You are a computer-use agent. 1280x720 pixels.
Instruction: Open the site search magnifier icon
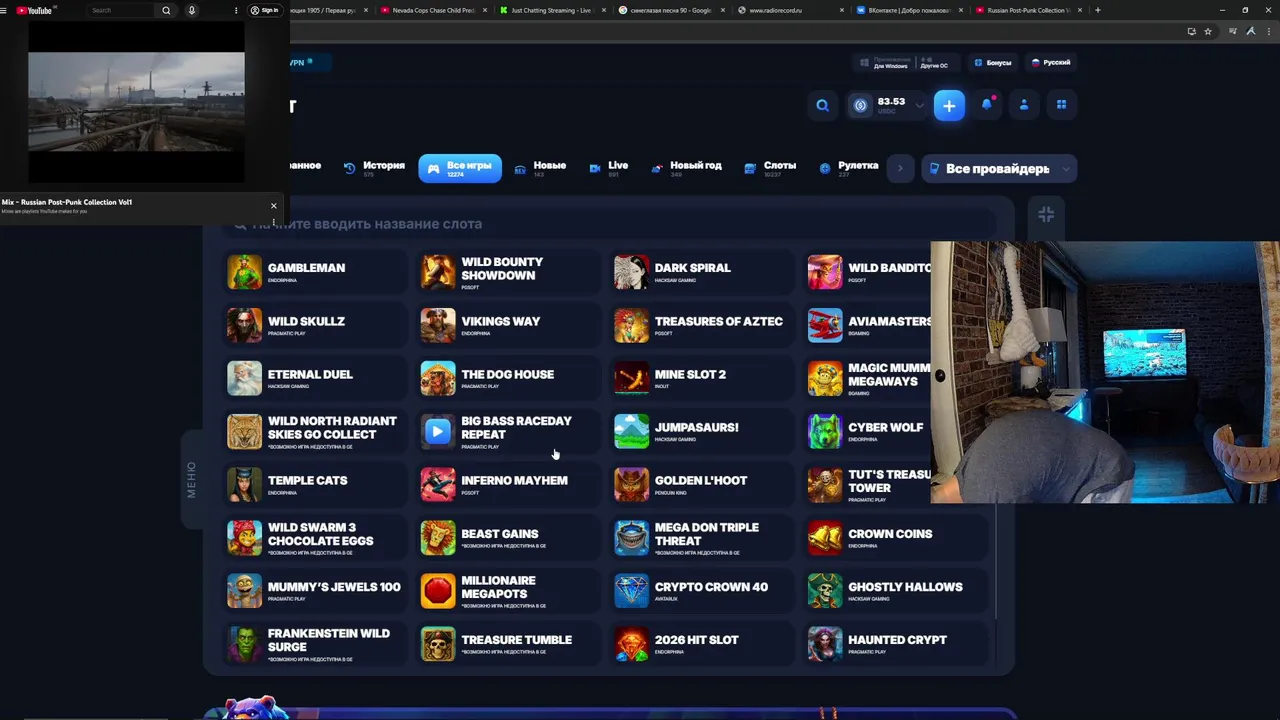(822, 105)
